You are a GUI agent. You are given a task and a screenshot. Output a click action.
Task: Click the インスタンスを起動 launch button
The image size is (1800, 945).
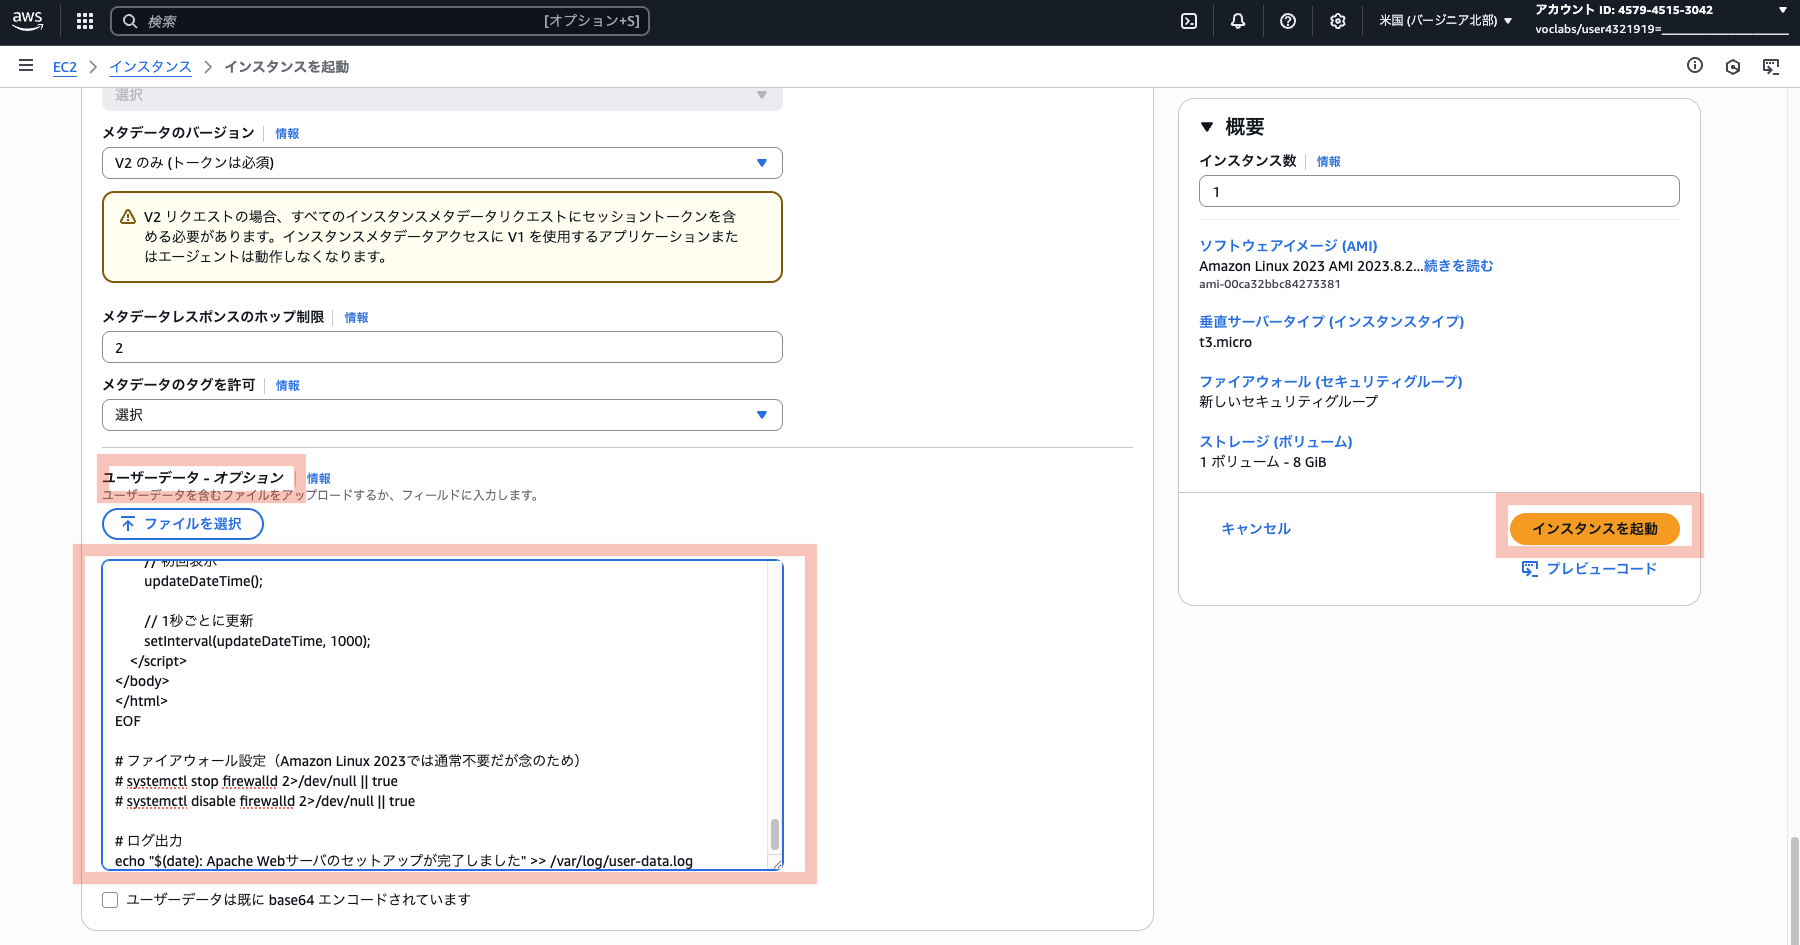[1595, 529]
